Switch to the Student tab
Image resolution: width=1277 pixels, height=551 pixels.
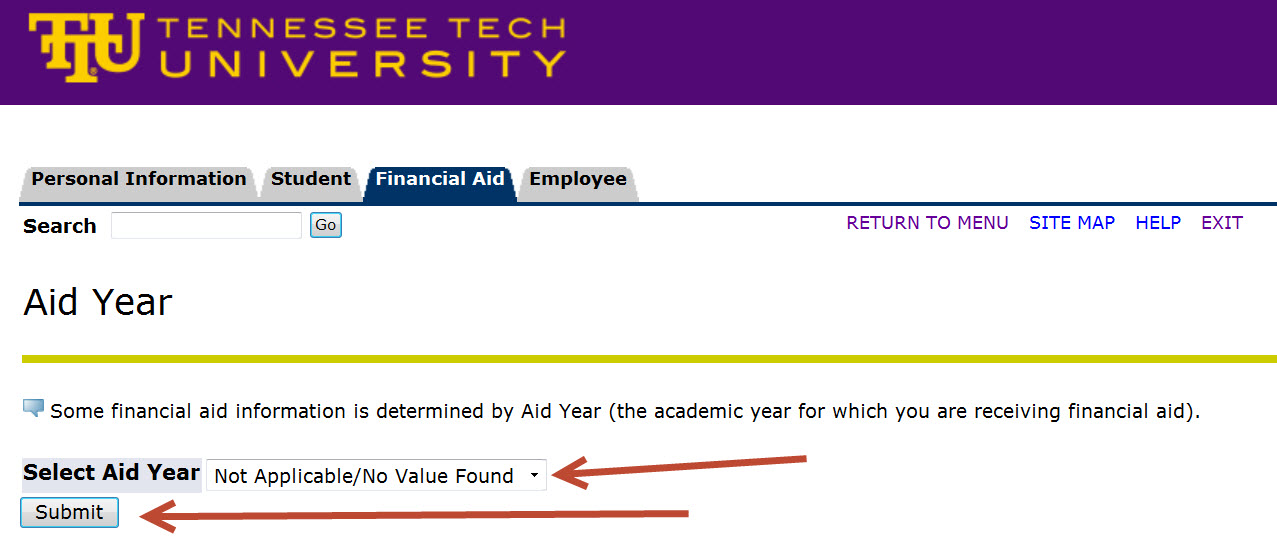[x=310, y=180]
